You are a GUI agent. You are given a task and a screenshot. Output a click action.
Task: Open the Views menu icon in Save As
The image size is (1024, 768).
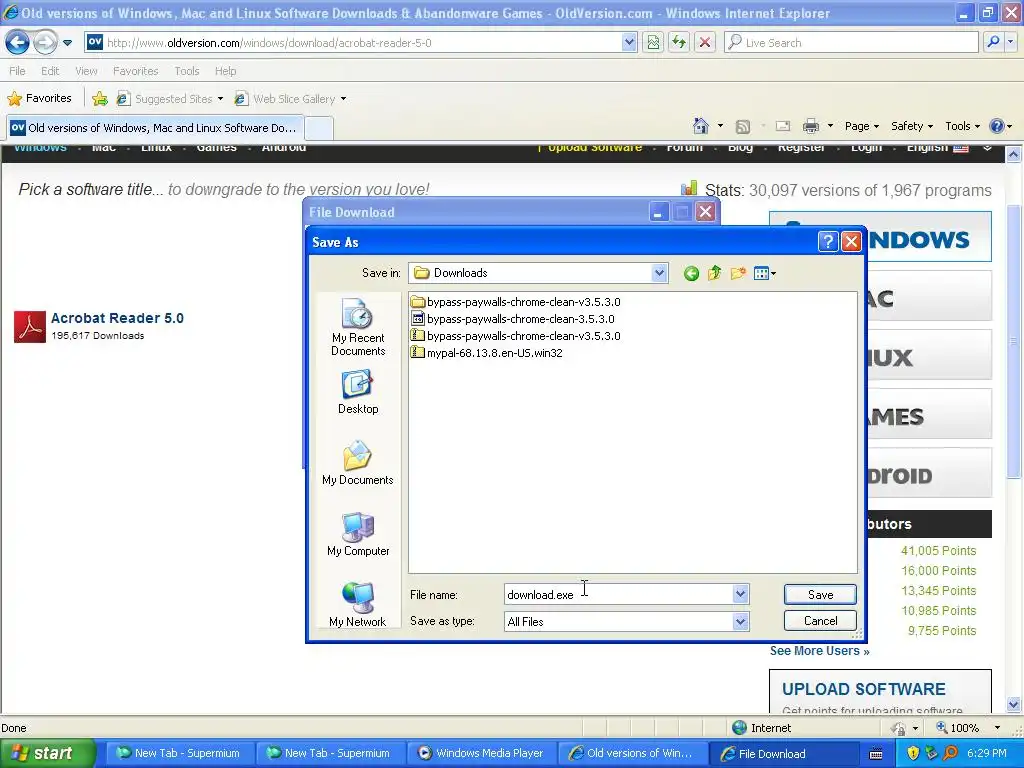[x=764, y=274]
